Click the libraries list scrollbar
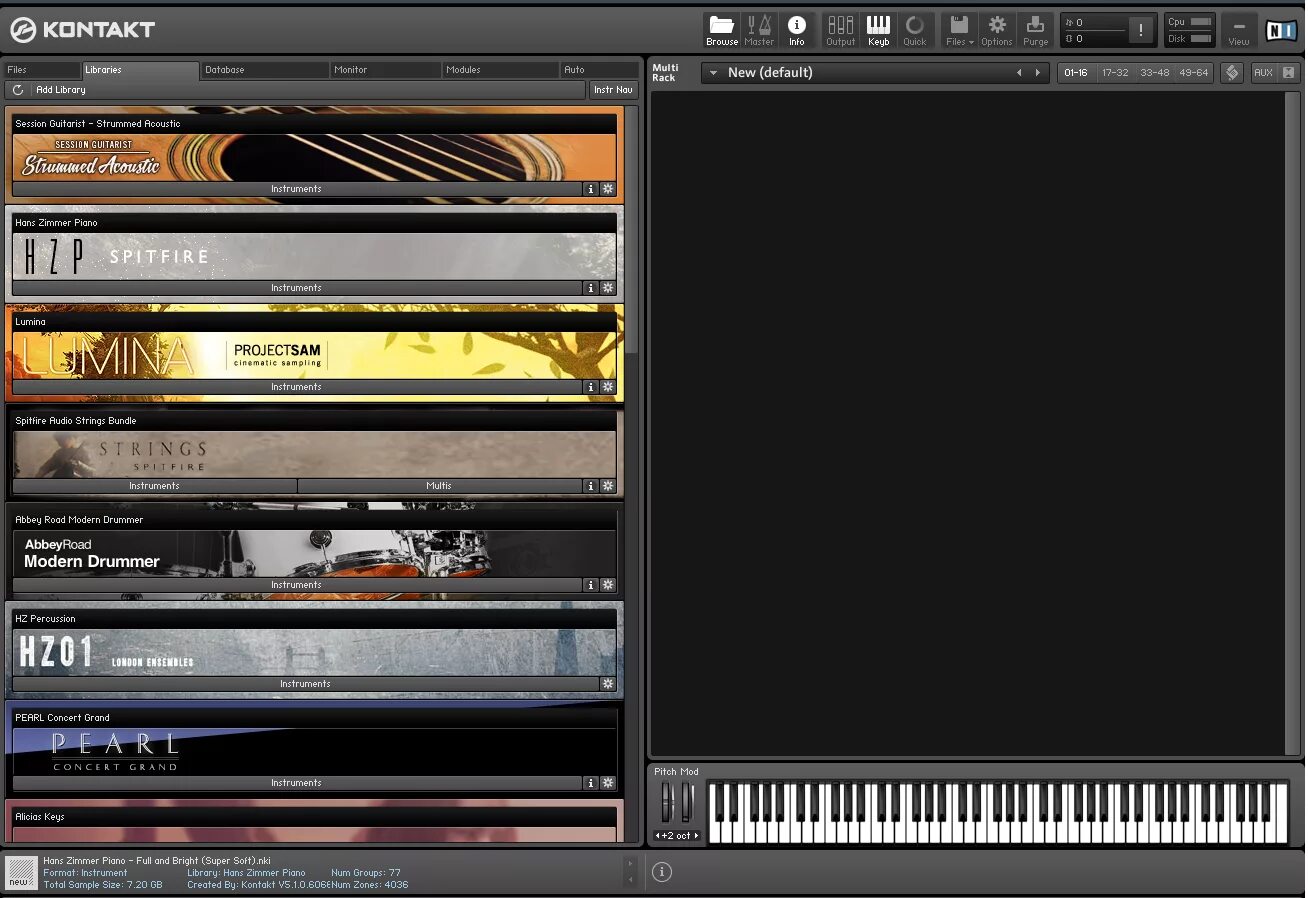The width and height of the screenshot is (1308, 898). (x=631, y=230)
